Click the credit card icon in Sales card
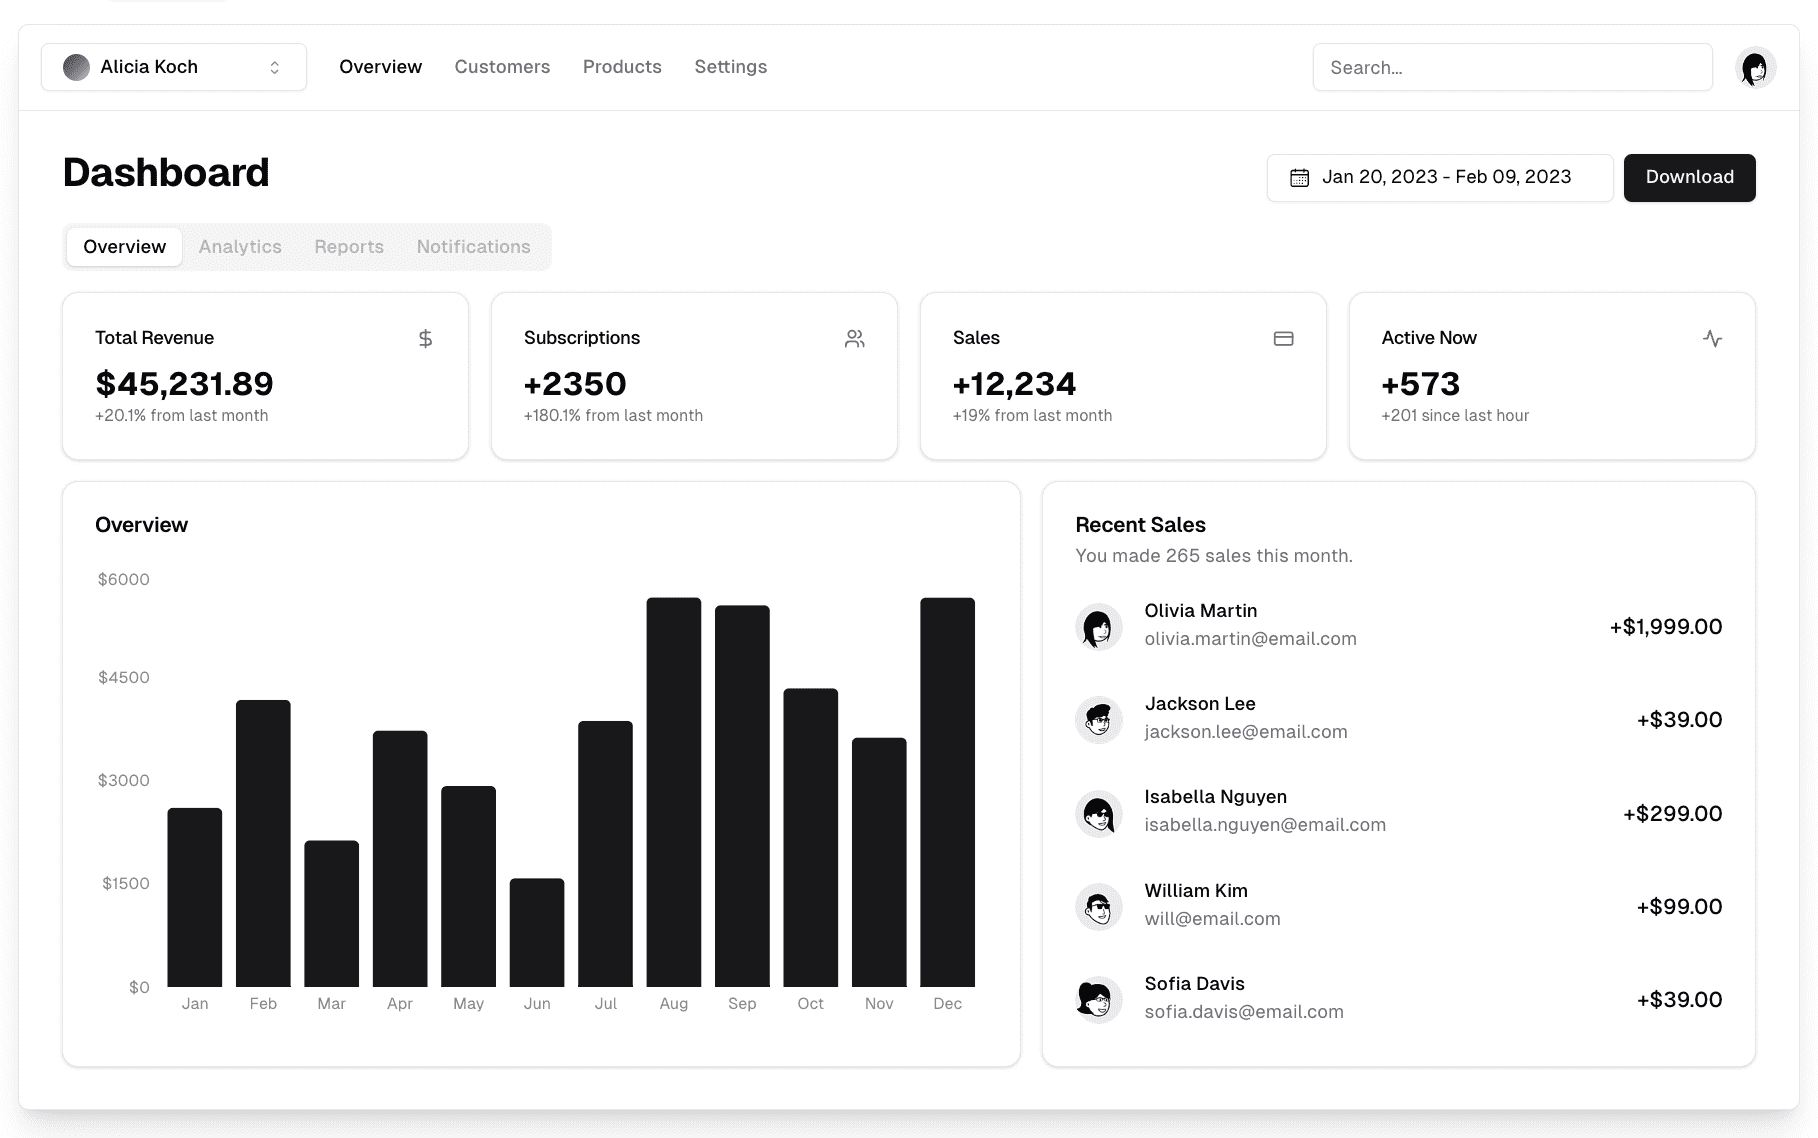The width and height of the screenshot is (1818, 1138). point(1283,339)
